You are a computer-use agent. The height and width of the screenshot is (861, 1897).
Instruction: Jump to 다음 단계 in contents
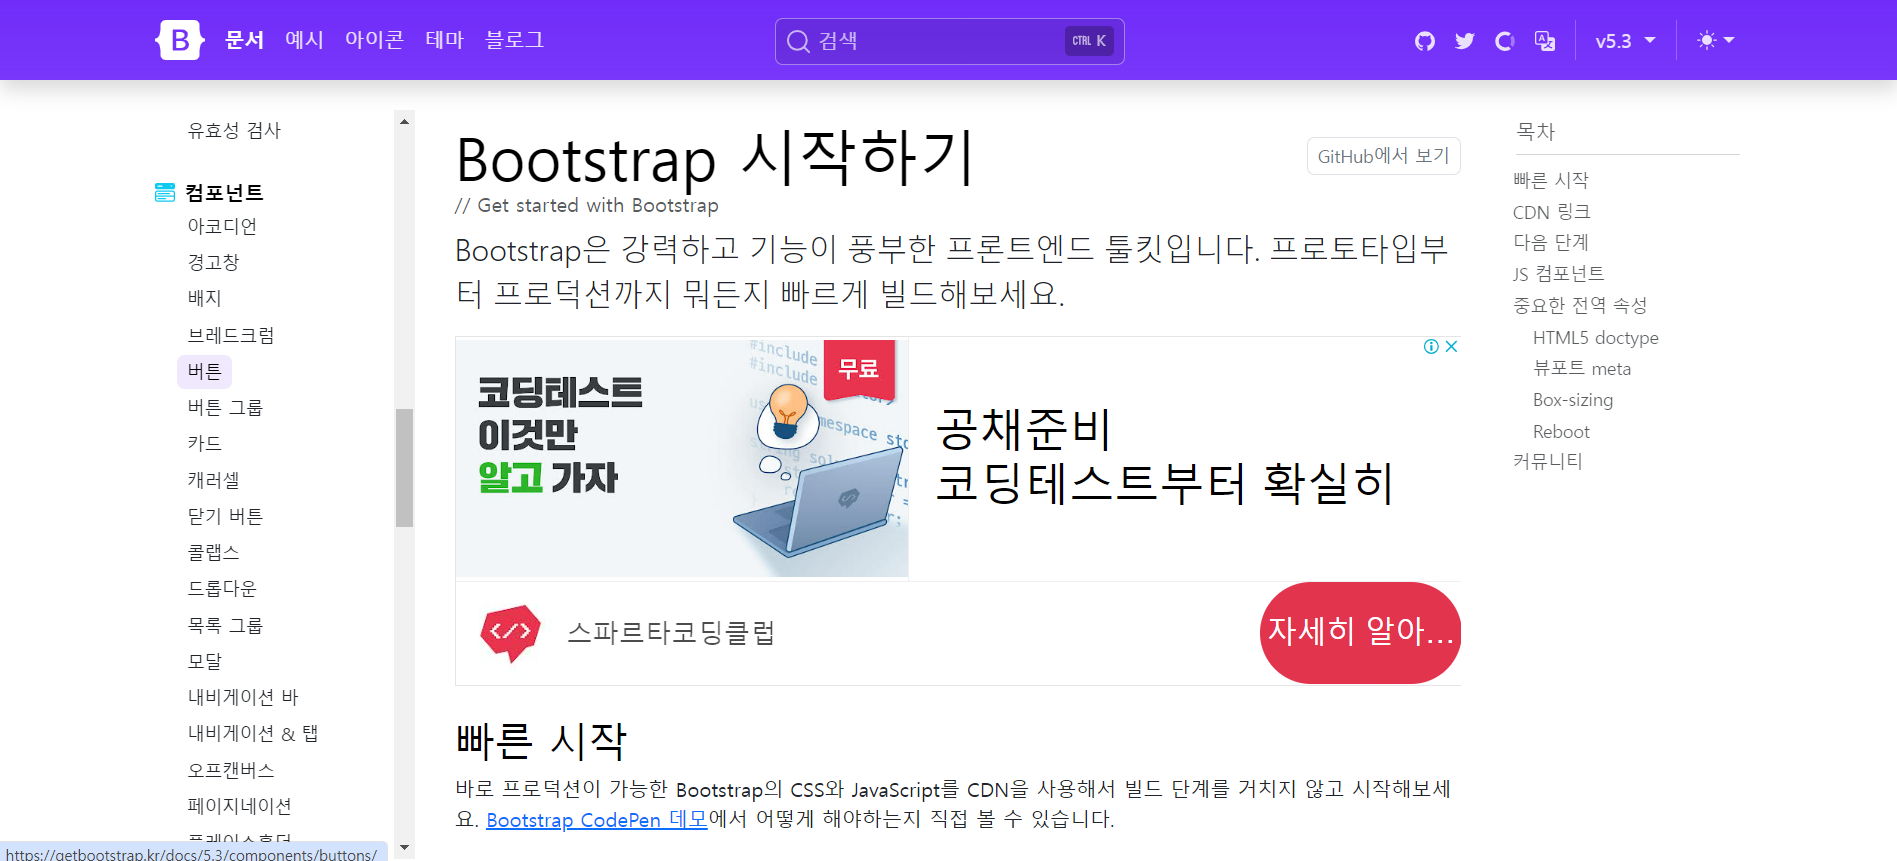pyautogui.click(x=1550, y=242)
